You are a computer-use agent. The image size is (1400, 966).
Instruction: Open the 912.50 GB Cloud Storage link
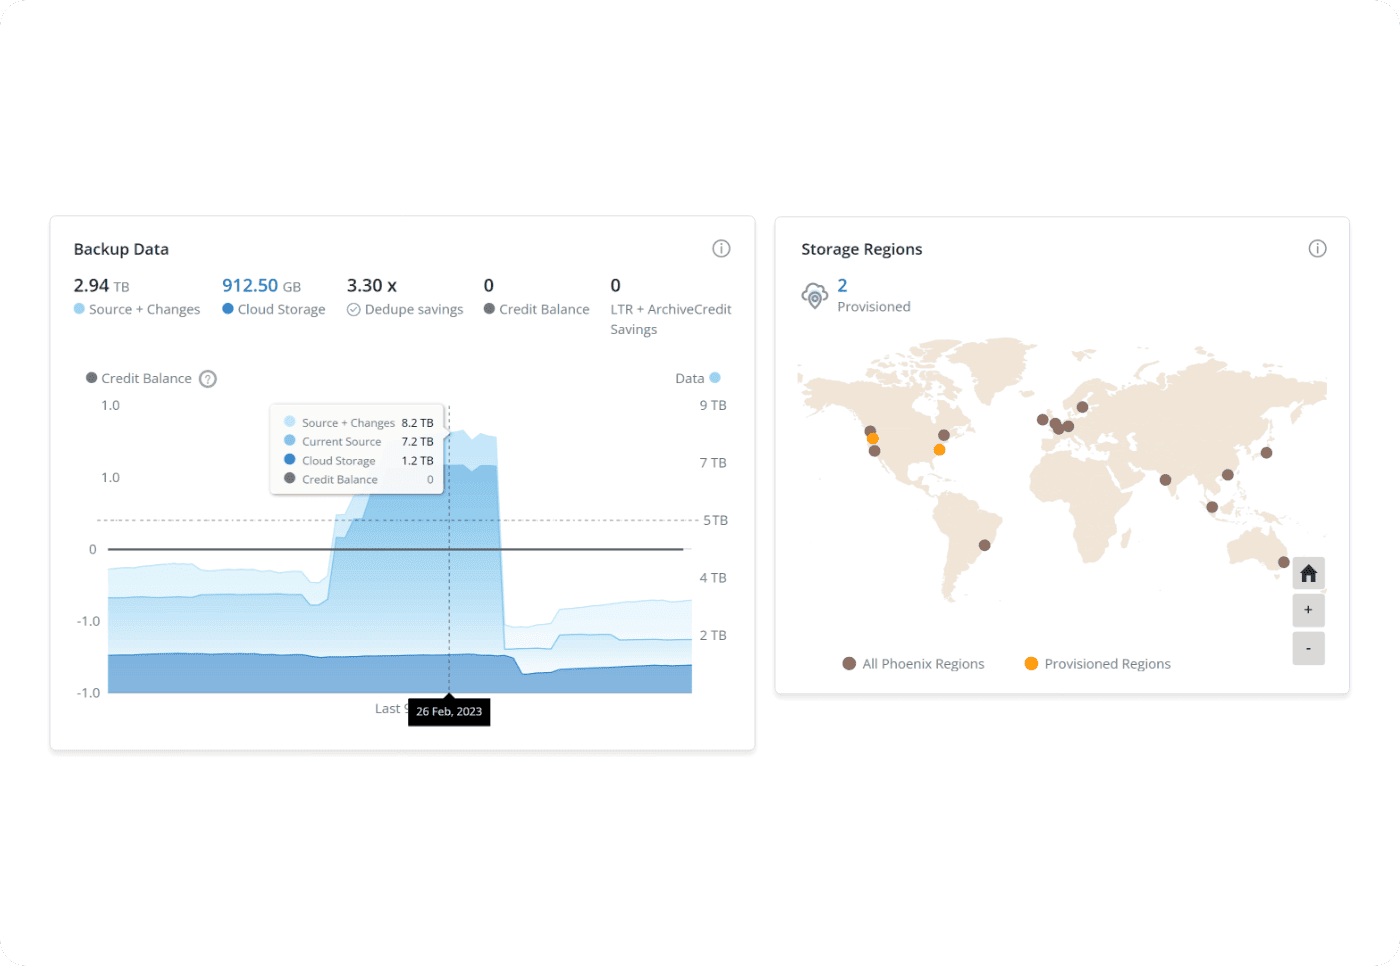[250, 286]
